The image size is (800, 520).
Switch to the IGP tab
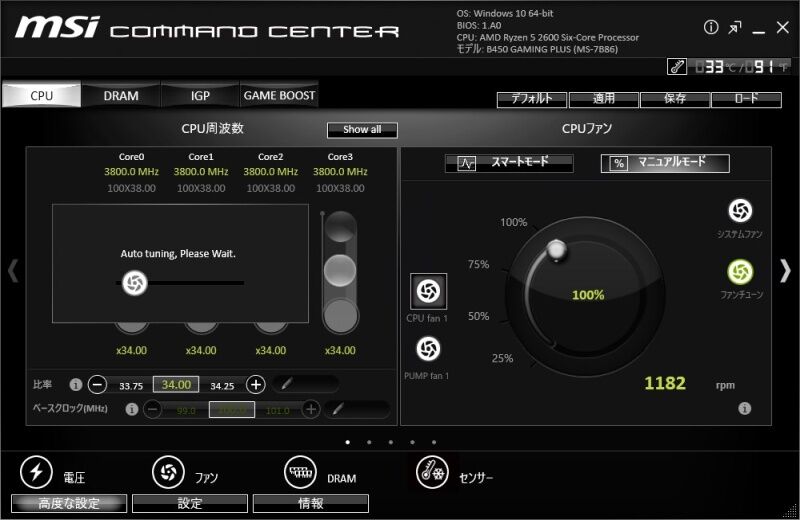click(x=200, y=95)
